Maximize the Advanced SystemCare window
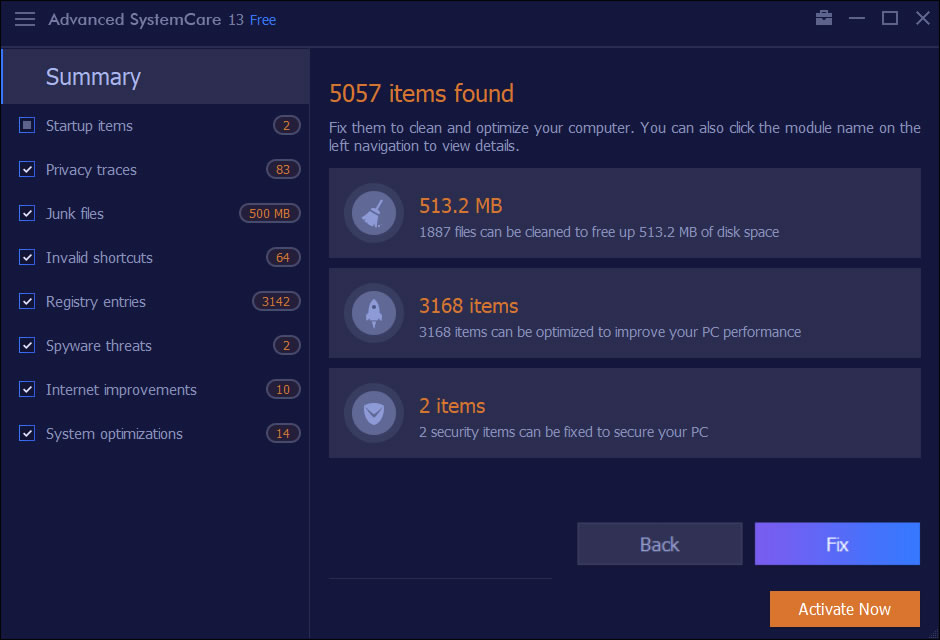This screenshot has width=940, height=640. [890, 19]
